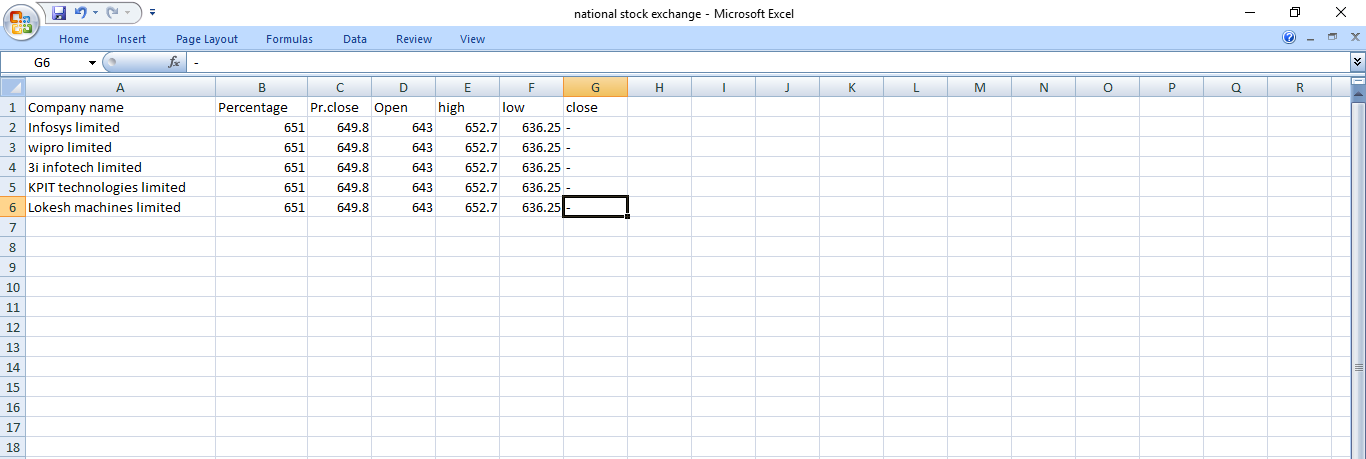The width and height of the screenshot is (1366, 459).
Task: Click the active cell G6
Action: point(596,207)
